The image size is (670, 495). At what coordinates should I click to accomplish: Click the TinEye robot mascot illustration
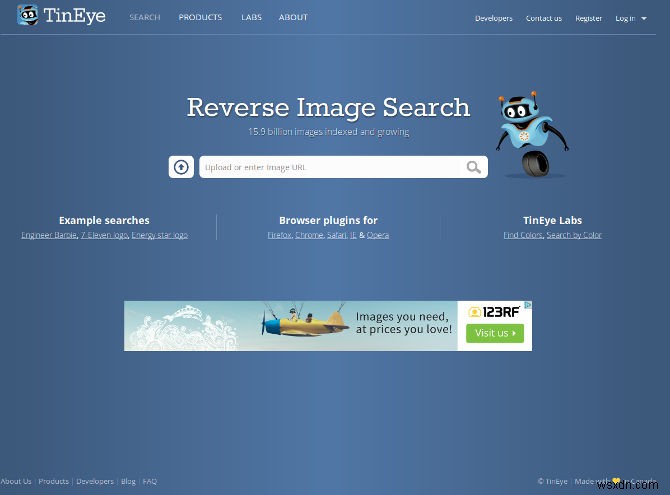coord(532,134)
